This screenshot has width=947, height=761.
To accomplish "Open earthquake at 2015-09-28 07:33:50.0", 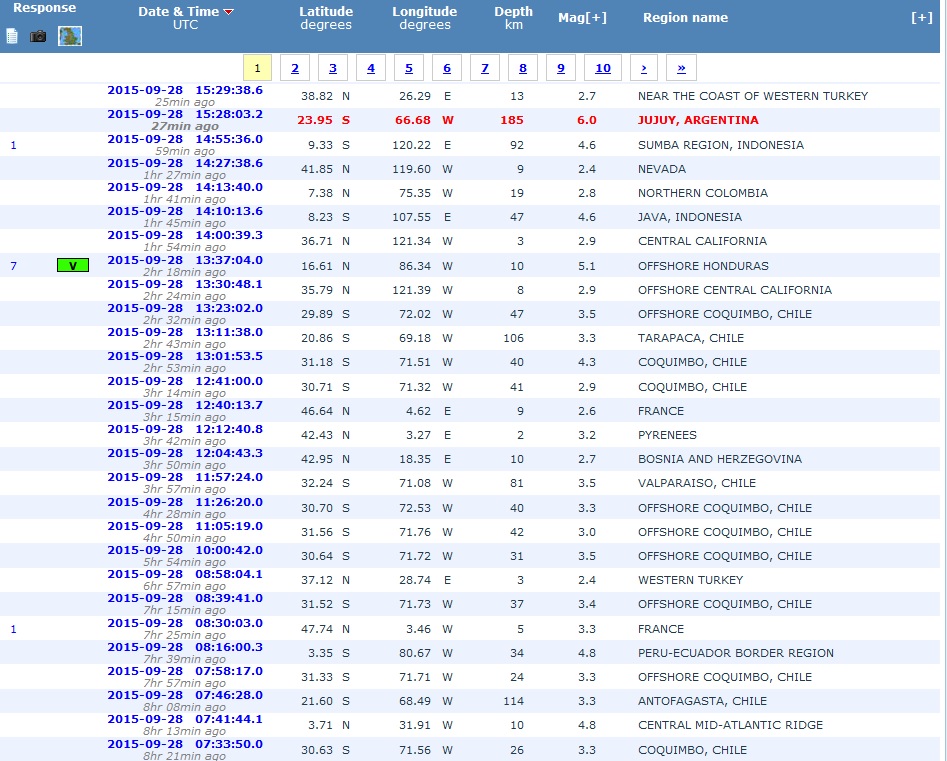I will coord(185,744).
